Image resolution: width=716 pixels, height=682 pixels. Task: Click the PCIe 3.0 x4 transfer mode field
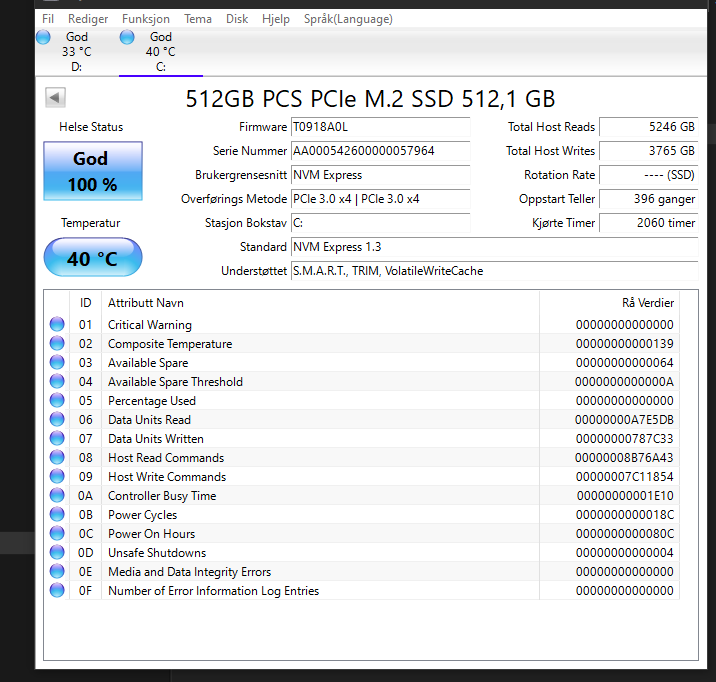pyautogui.click(x=380, y=199)
